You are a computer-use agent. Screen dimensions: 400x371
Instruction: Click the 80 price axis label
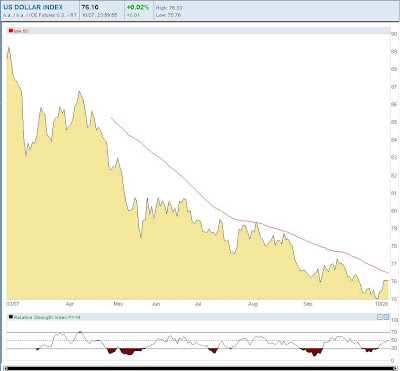coord(394,211)
